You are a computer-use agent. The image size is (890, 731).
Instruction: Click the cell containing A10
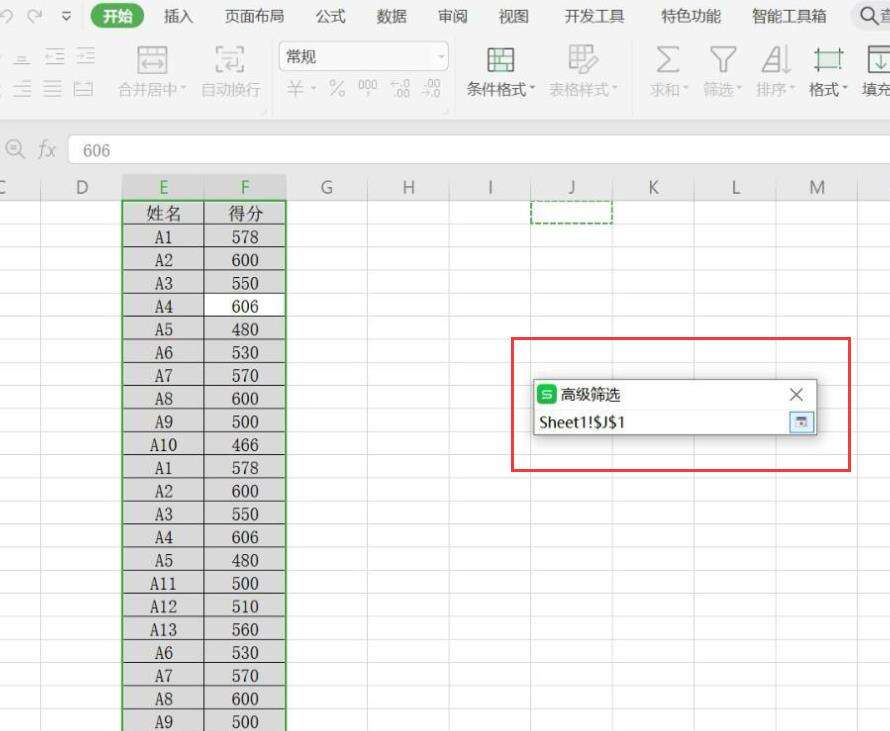(163, 444)
